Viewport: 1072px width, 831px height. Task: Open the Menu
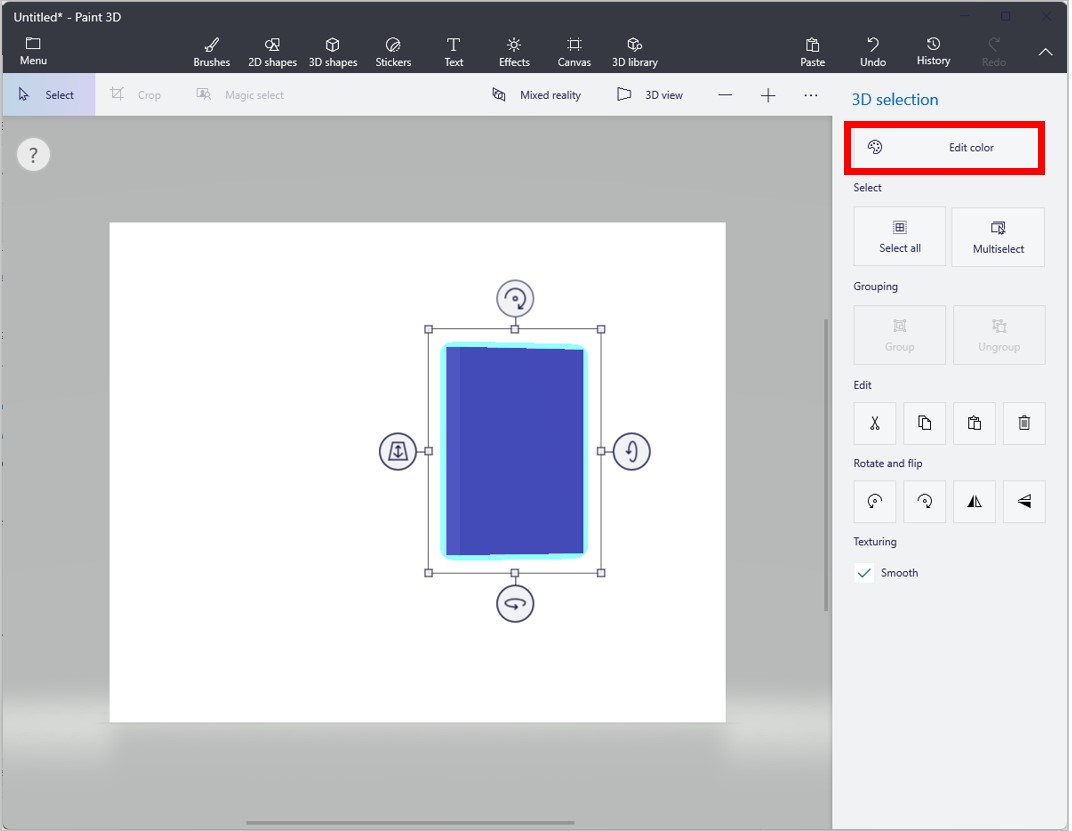click(x=32, y=50)
